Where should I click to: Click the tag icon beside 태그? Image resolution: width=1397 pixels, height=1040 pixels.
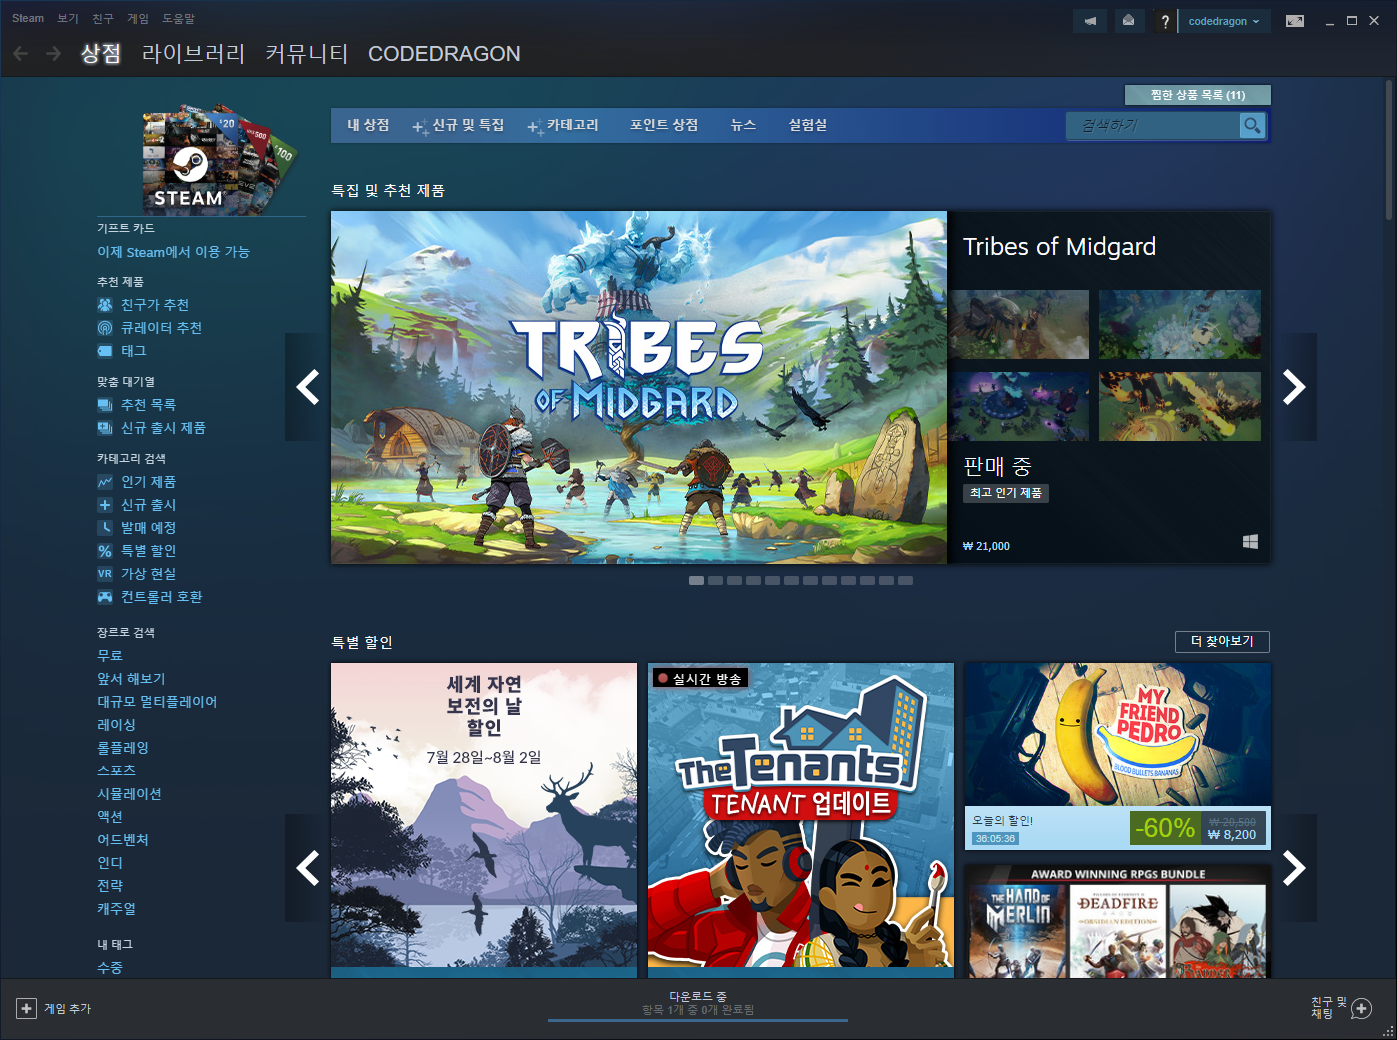(x=105, y=351)
